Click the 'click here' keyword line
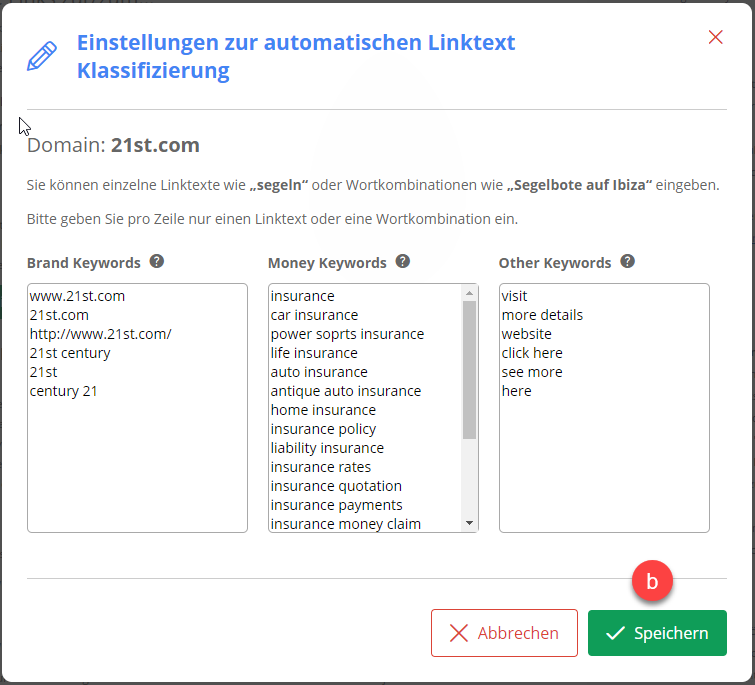 click(532, 353)
